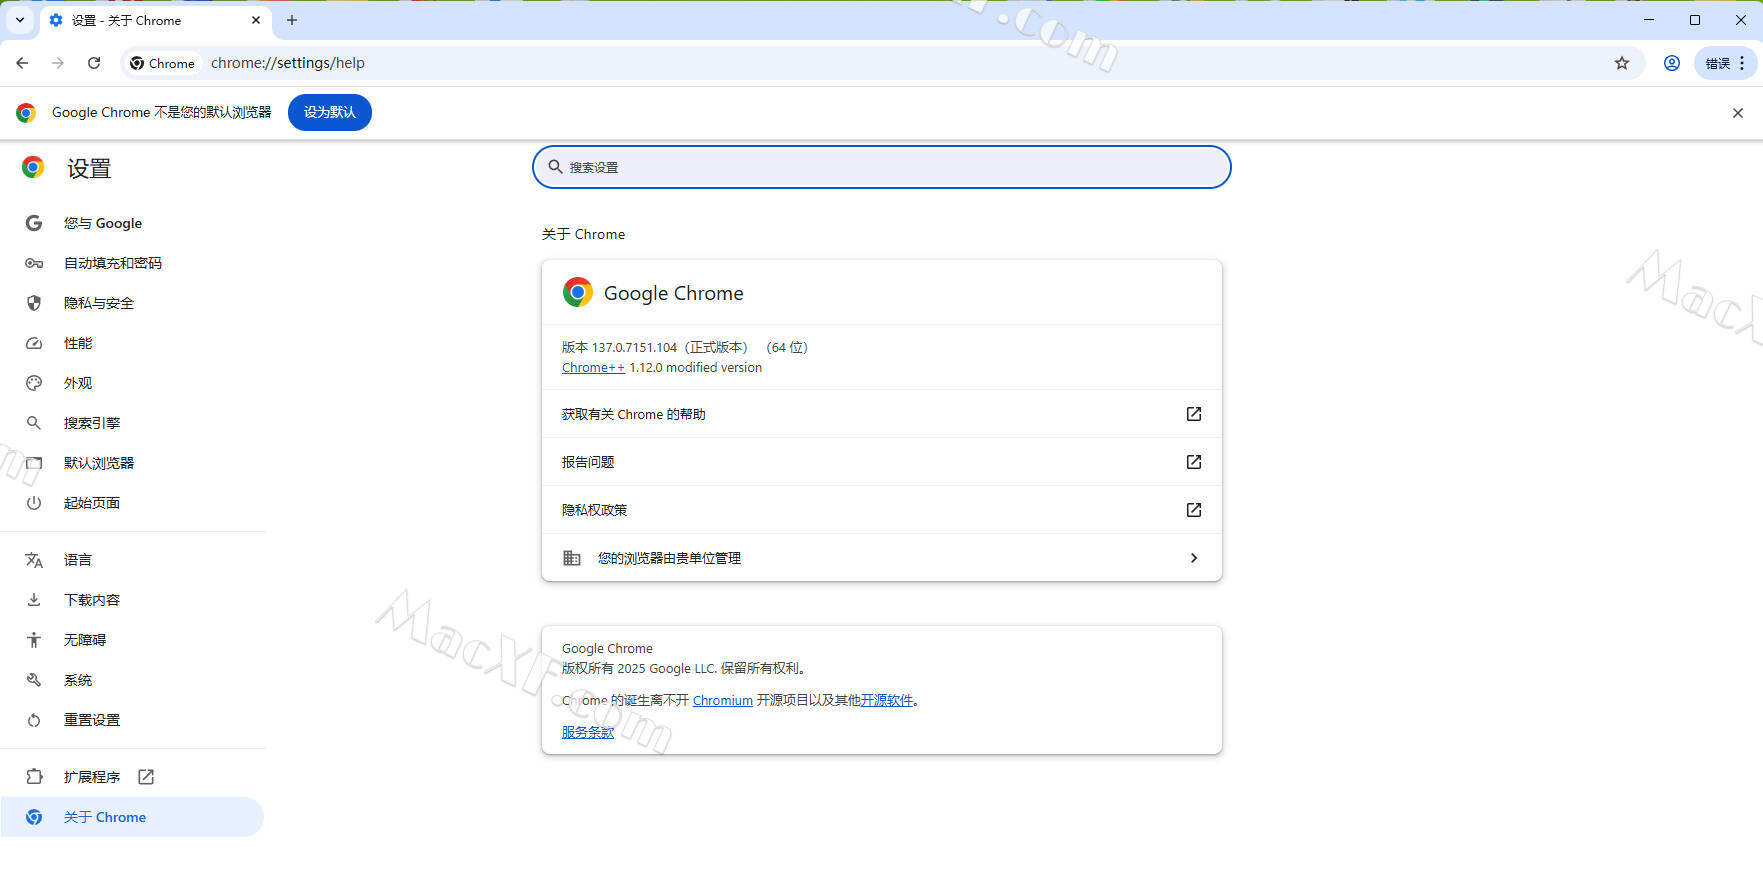Click the Chrome site info chip
1763x895 pixels.
coord(163,63)
